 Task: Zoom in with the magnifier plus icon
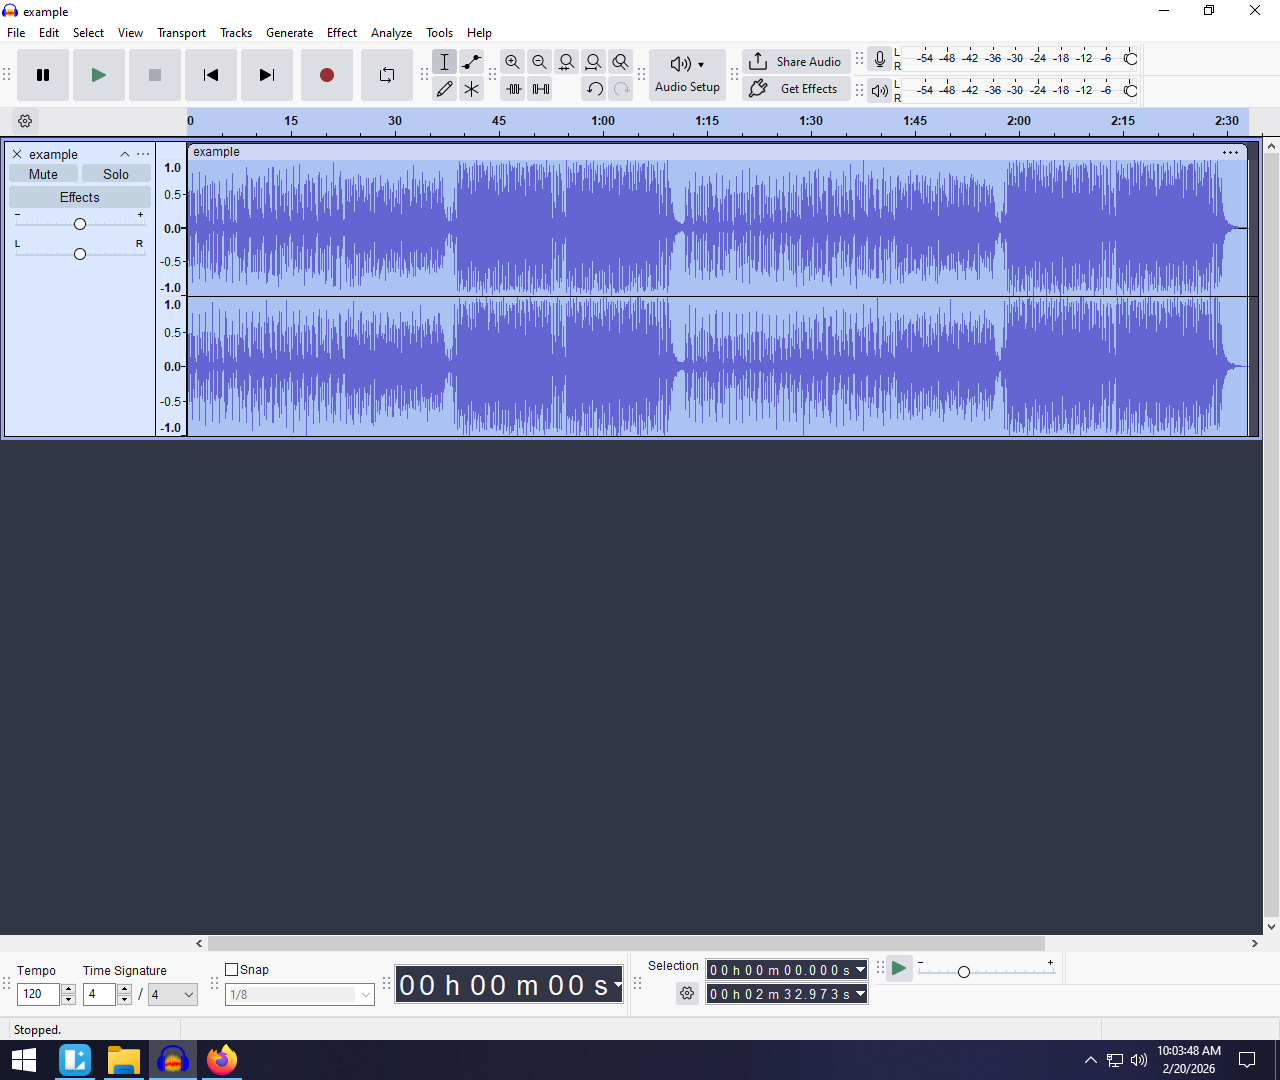513,62
